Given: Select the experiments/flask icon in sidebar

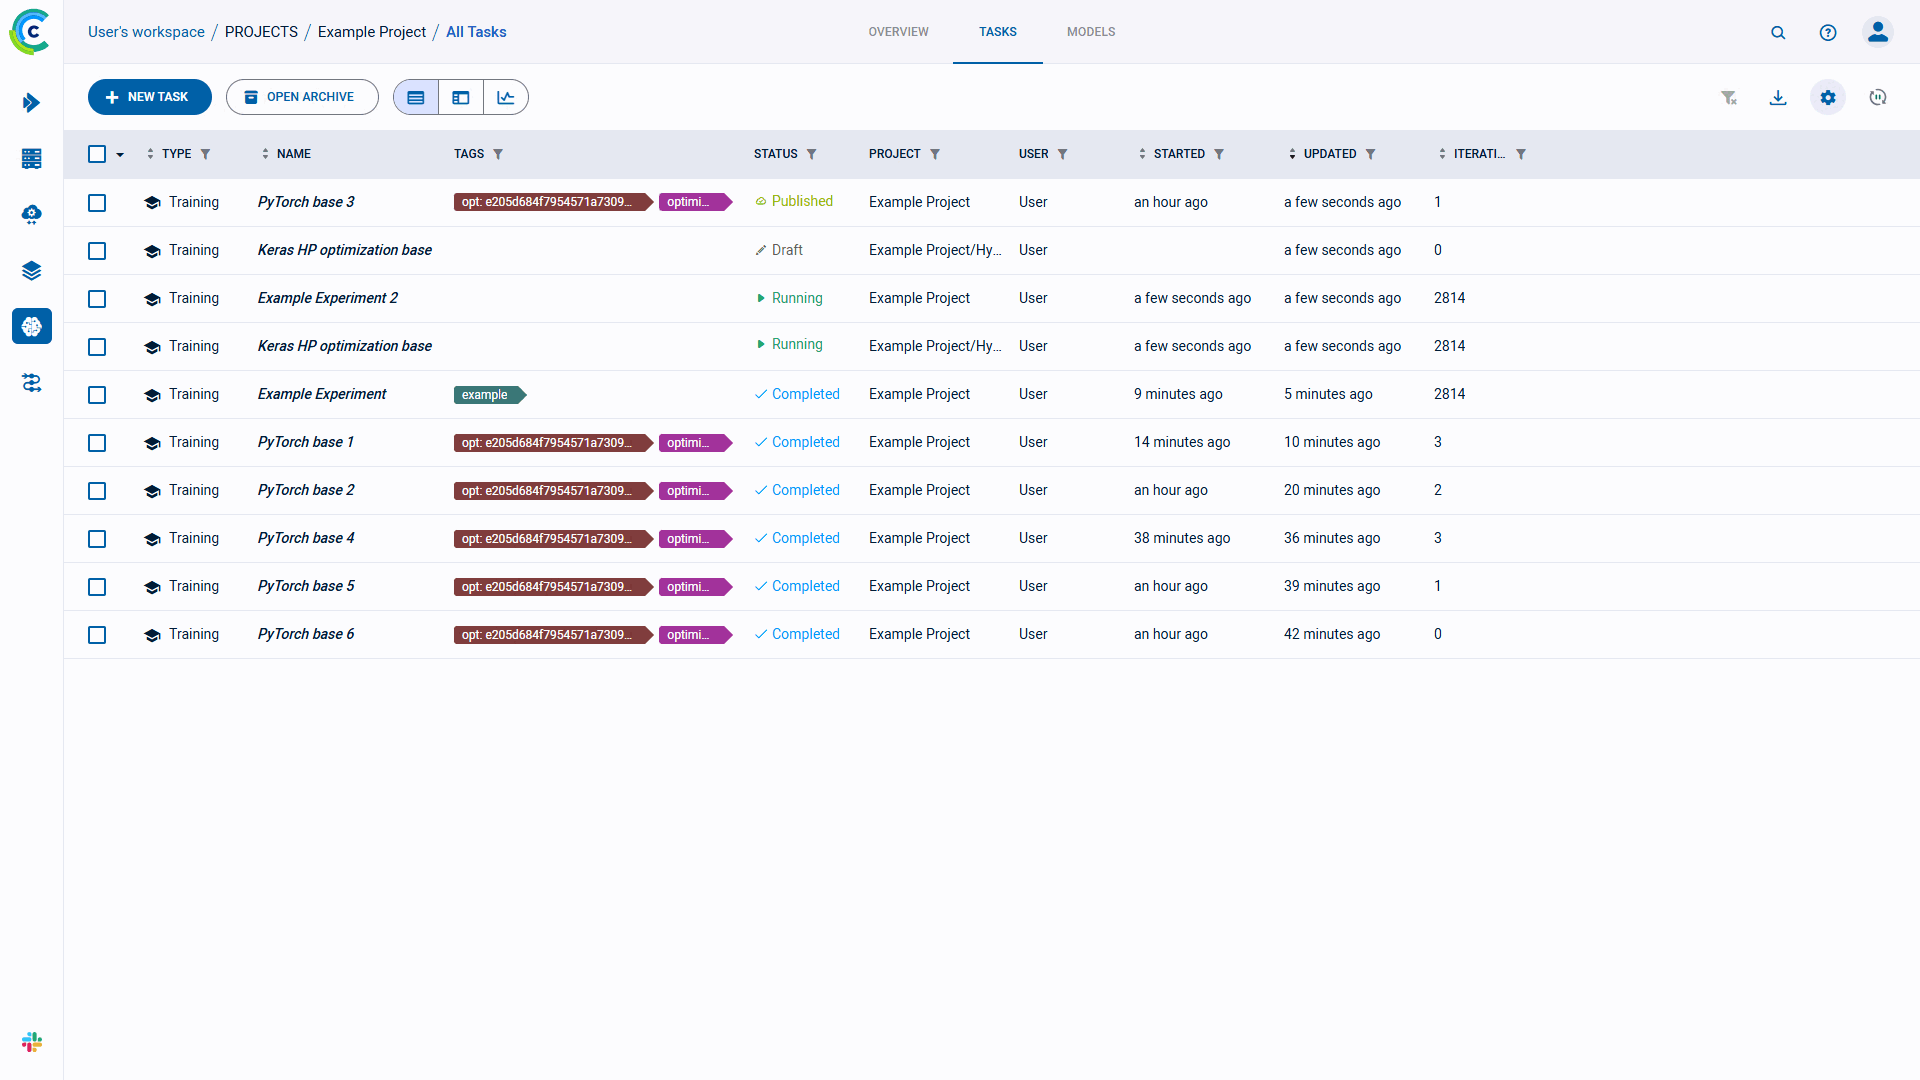Looking at the screenshot, I should click(32, 327).
